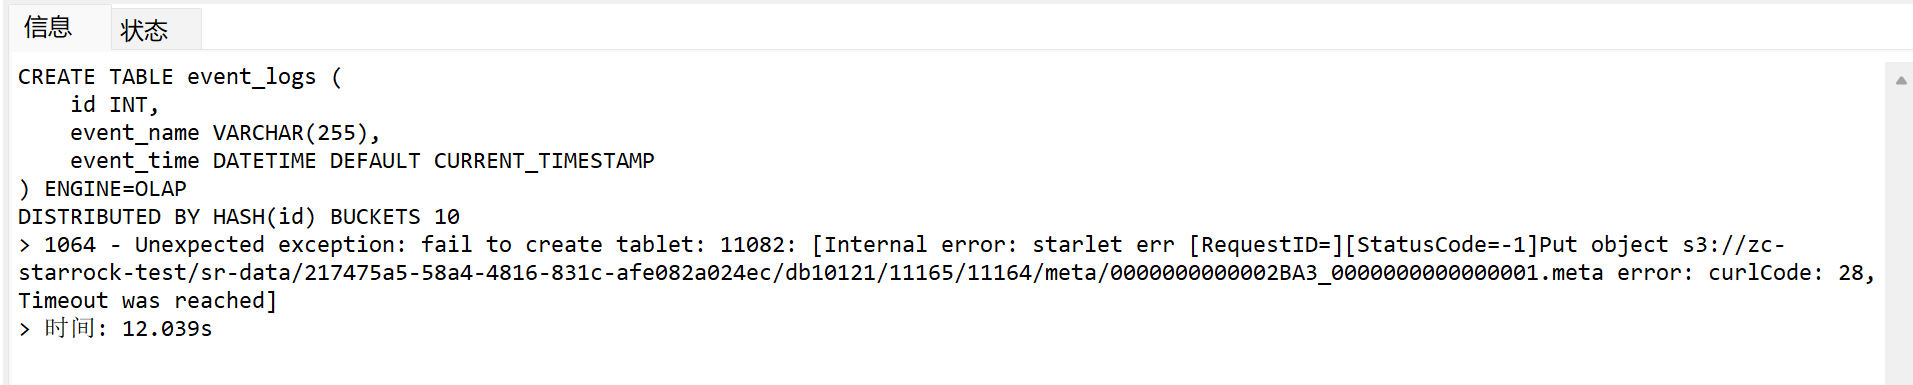
Task: Click the 'id INT,' line
Action: 114,105
